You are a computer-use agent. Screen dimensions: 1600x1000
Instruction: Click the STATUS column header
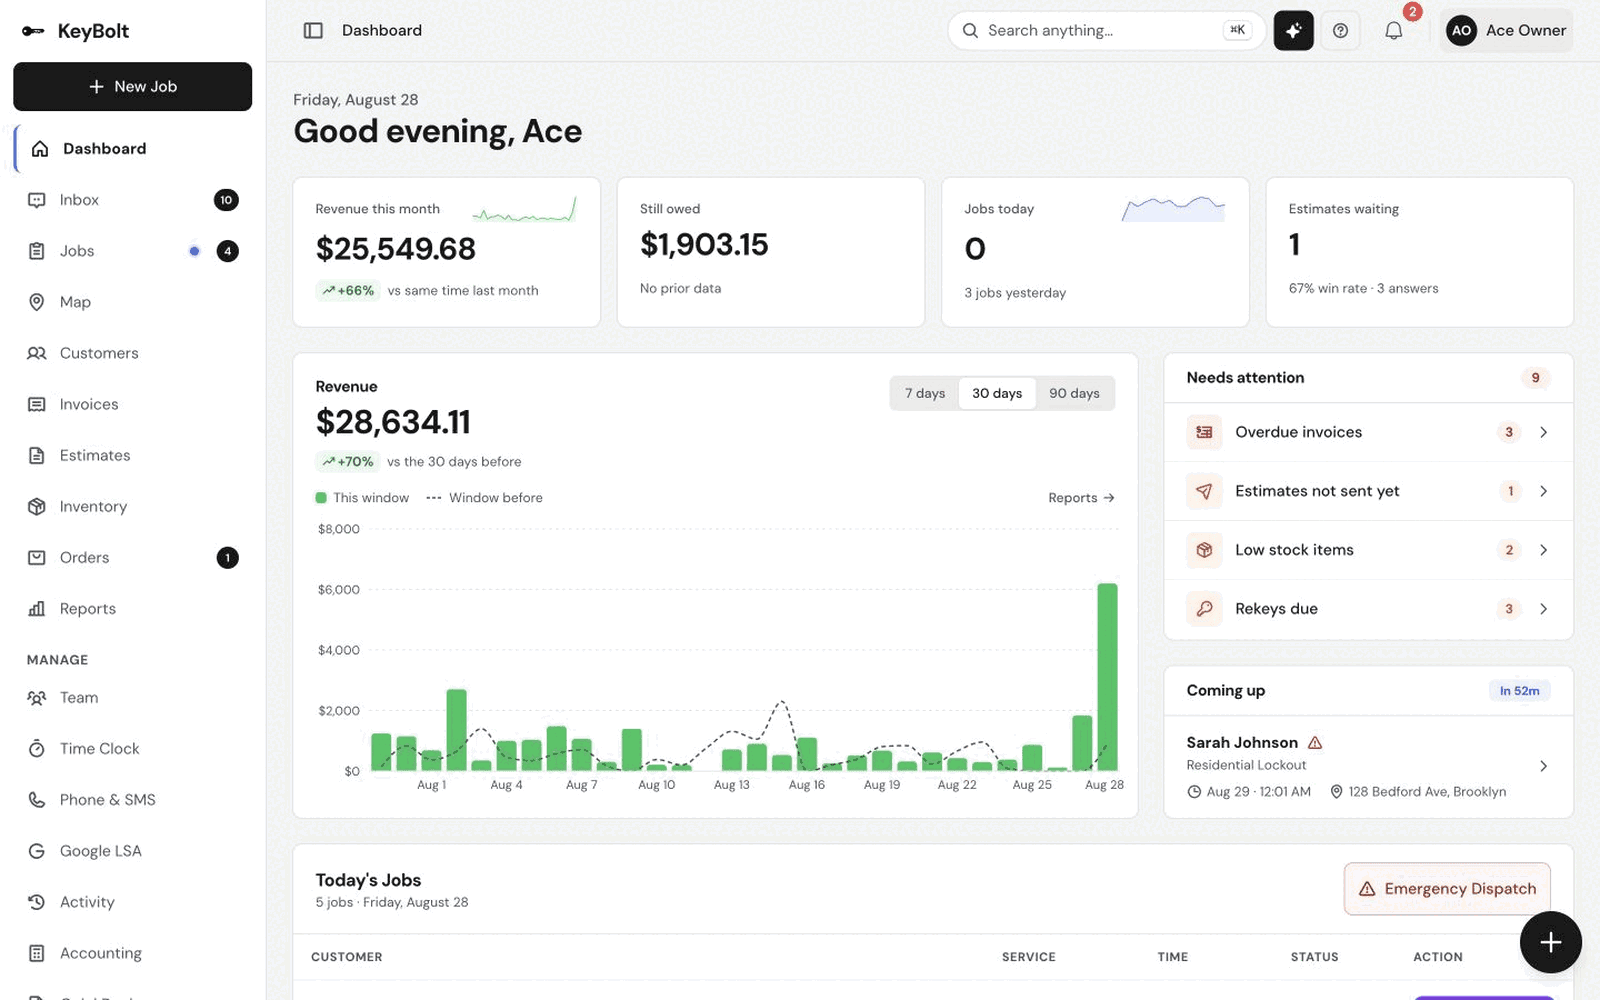pos(1314,957)
